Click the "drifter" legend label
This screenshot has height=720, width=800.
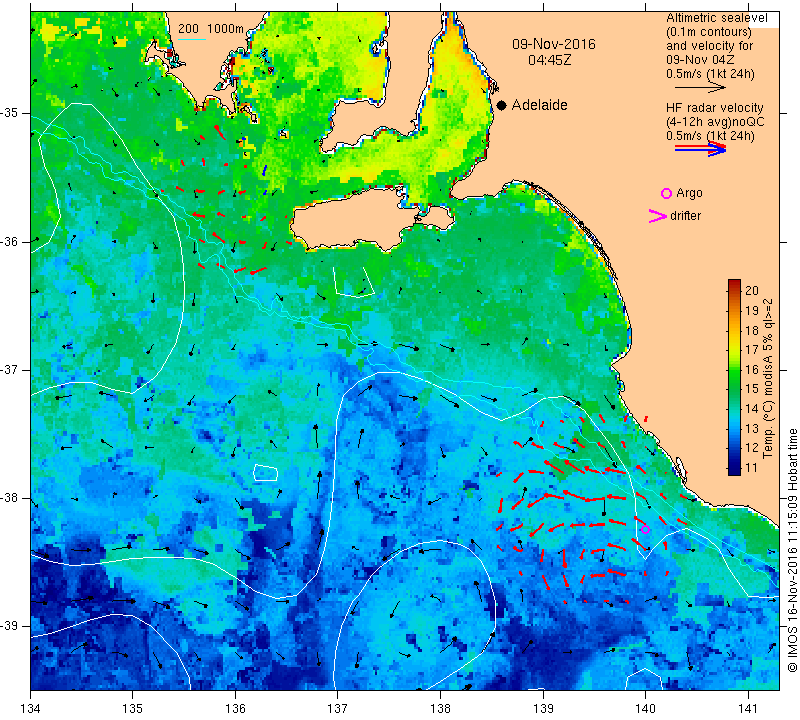coord(685,216)
